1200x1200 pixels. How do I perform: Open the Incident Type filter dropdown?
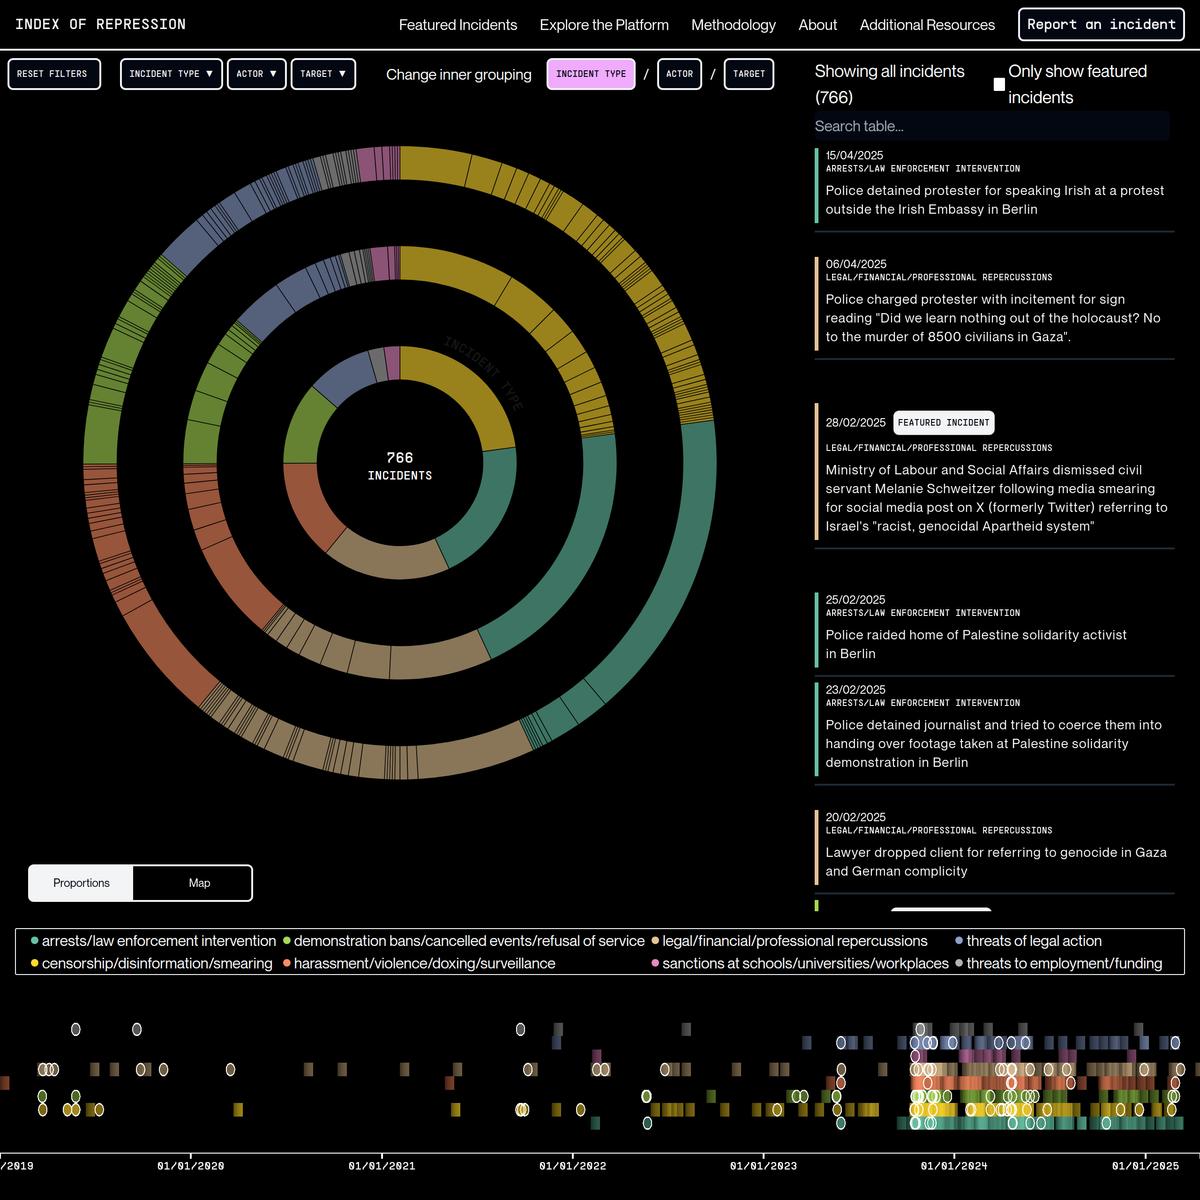click(x=171, y=74)
